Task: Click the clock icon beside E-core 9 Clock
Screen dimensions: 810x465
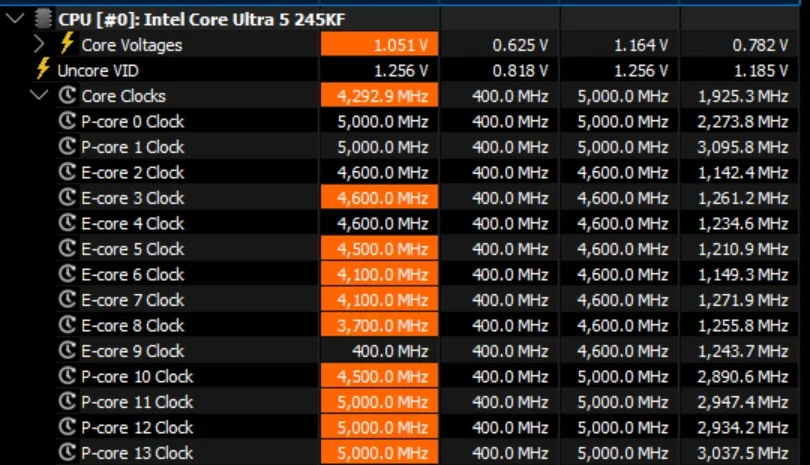Action: click(x=68, y=351)
